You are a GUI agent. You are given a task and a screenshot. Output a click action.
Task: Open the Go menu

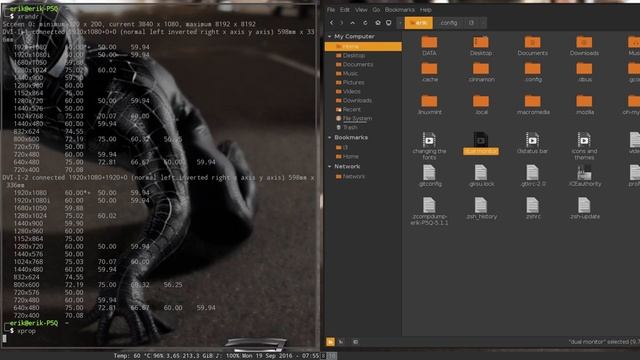click(x=376, y=10)
